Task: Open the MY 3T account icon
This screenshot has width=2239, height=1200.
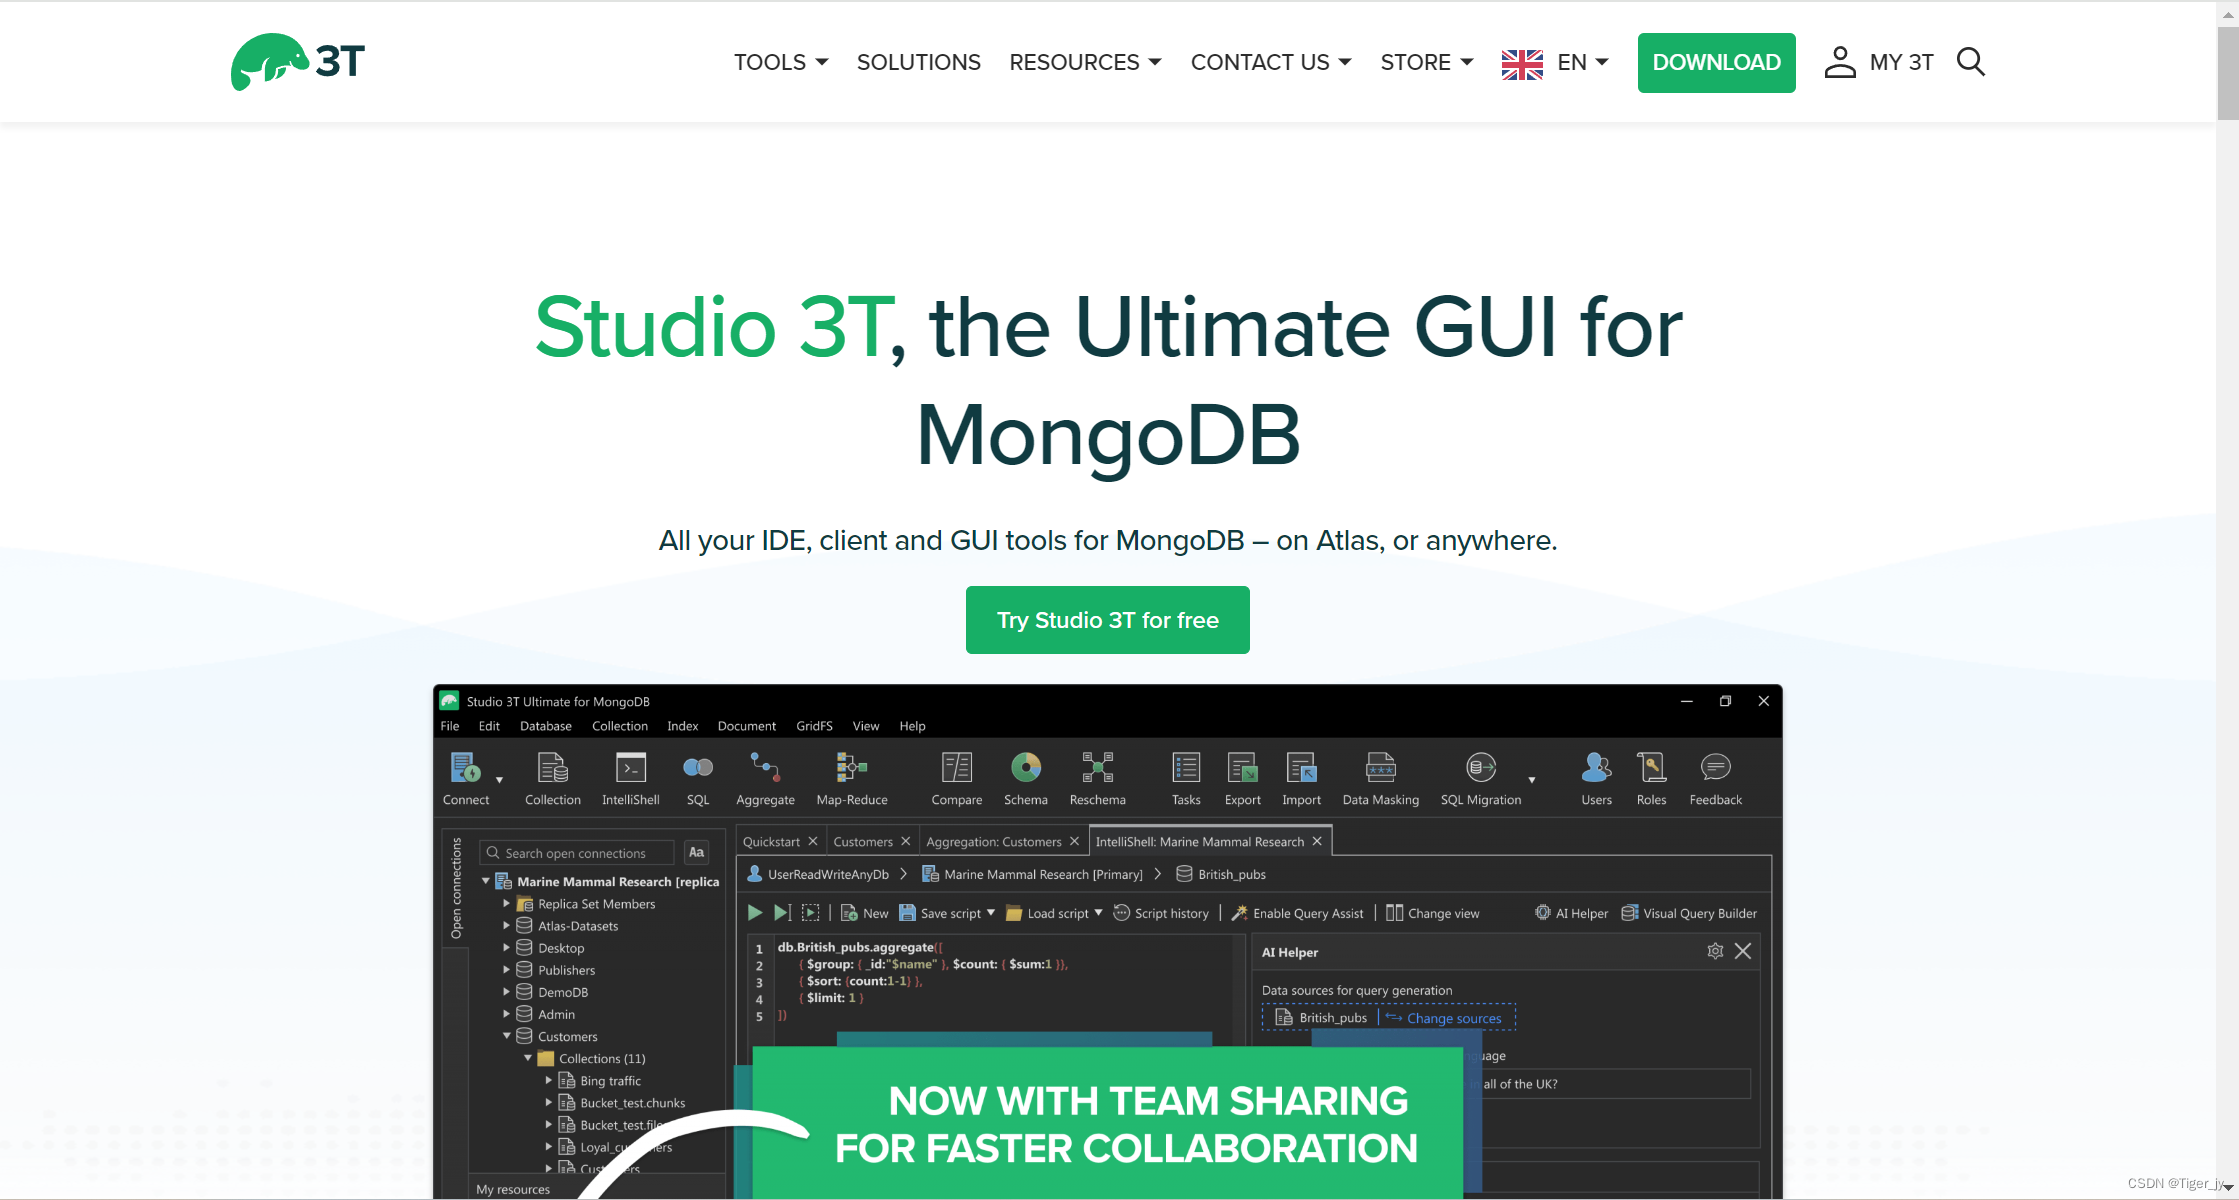Action: (x=1839, y=62)
